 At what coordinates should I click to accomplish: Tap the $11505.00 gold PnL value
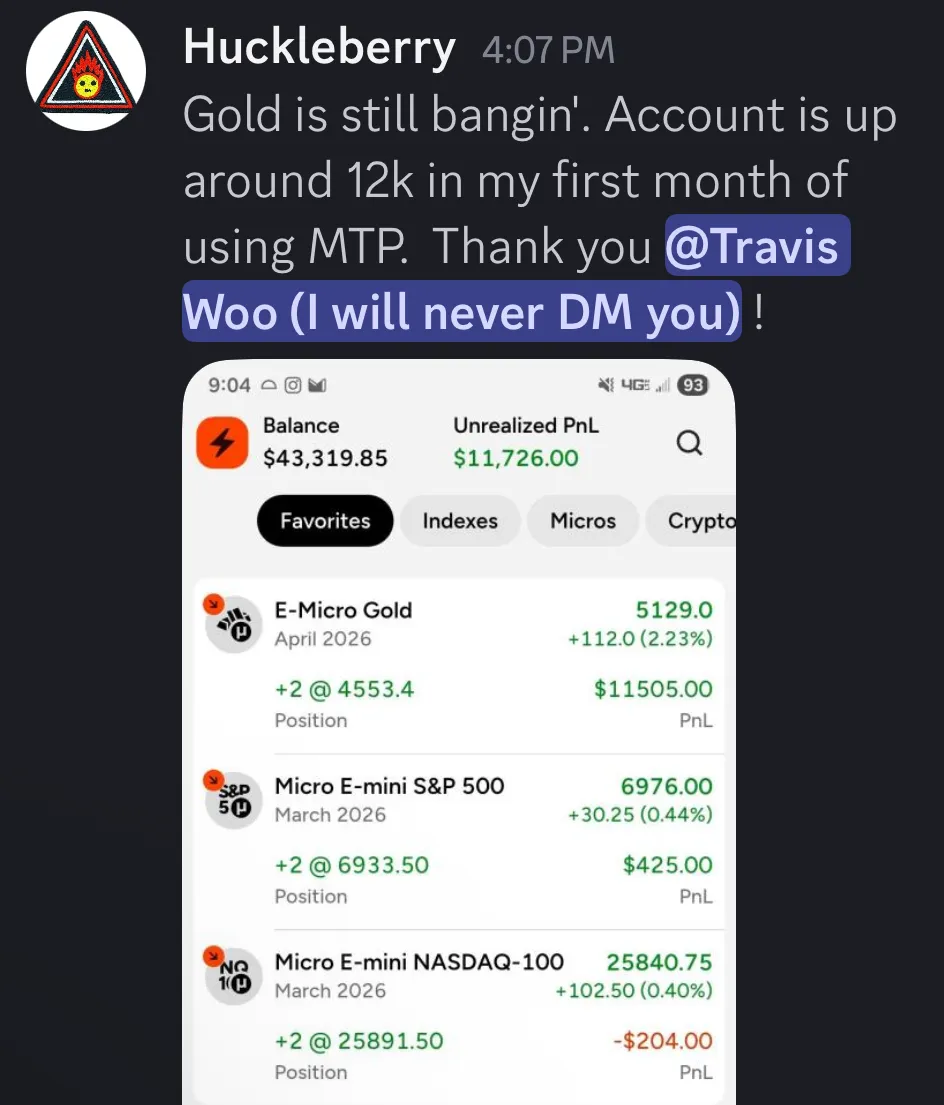click(x=653, y=689)
